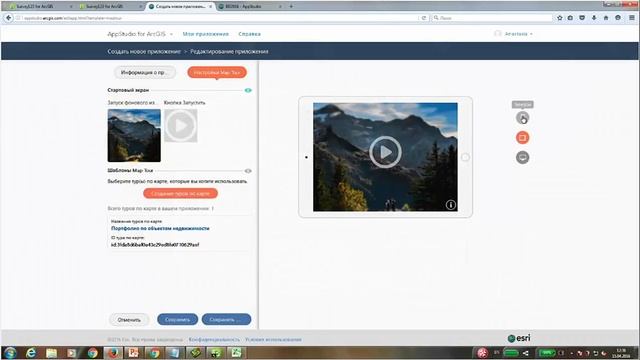Click the browser home icon
640x360 pixels.
coord(606,18)
